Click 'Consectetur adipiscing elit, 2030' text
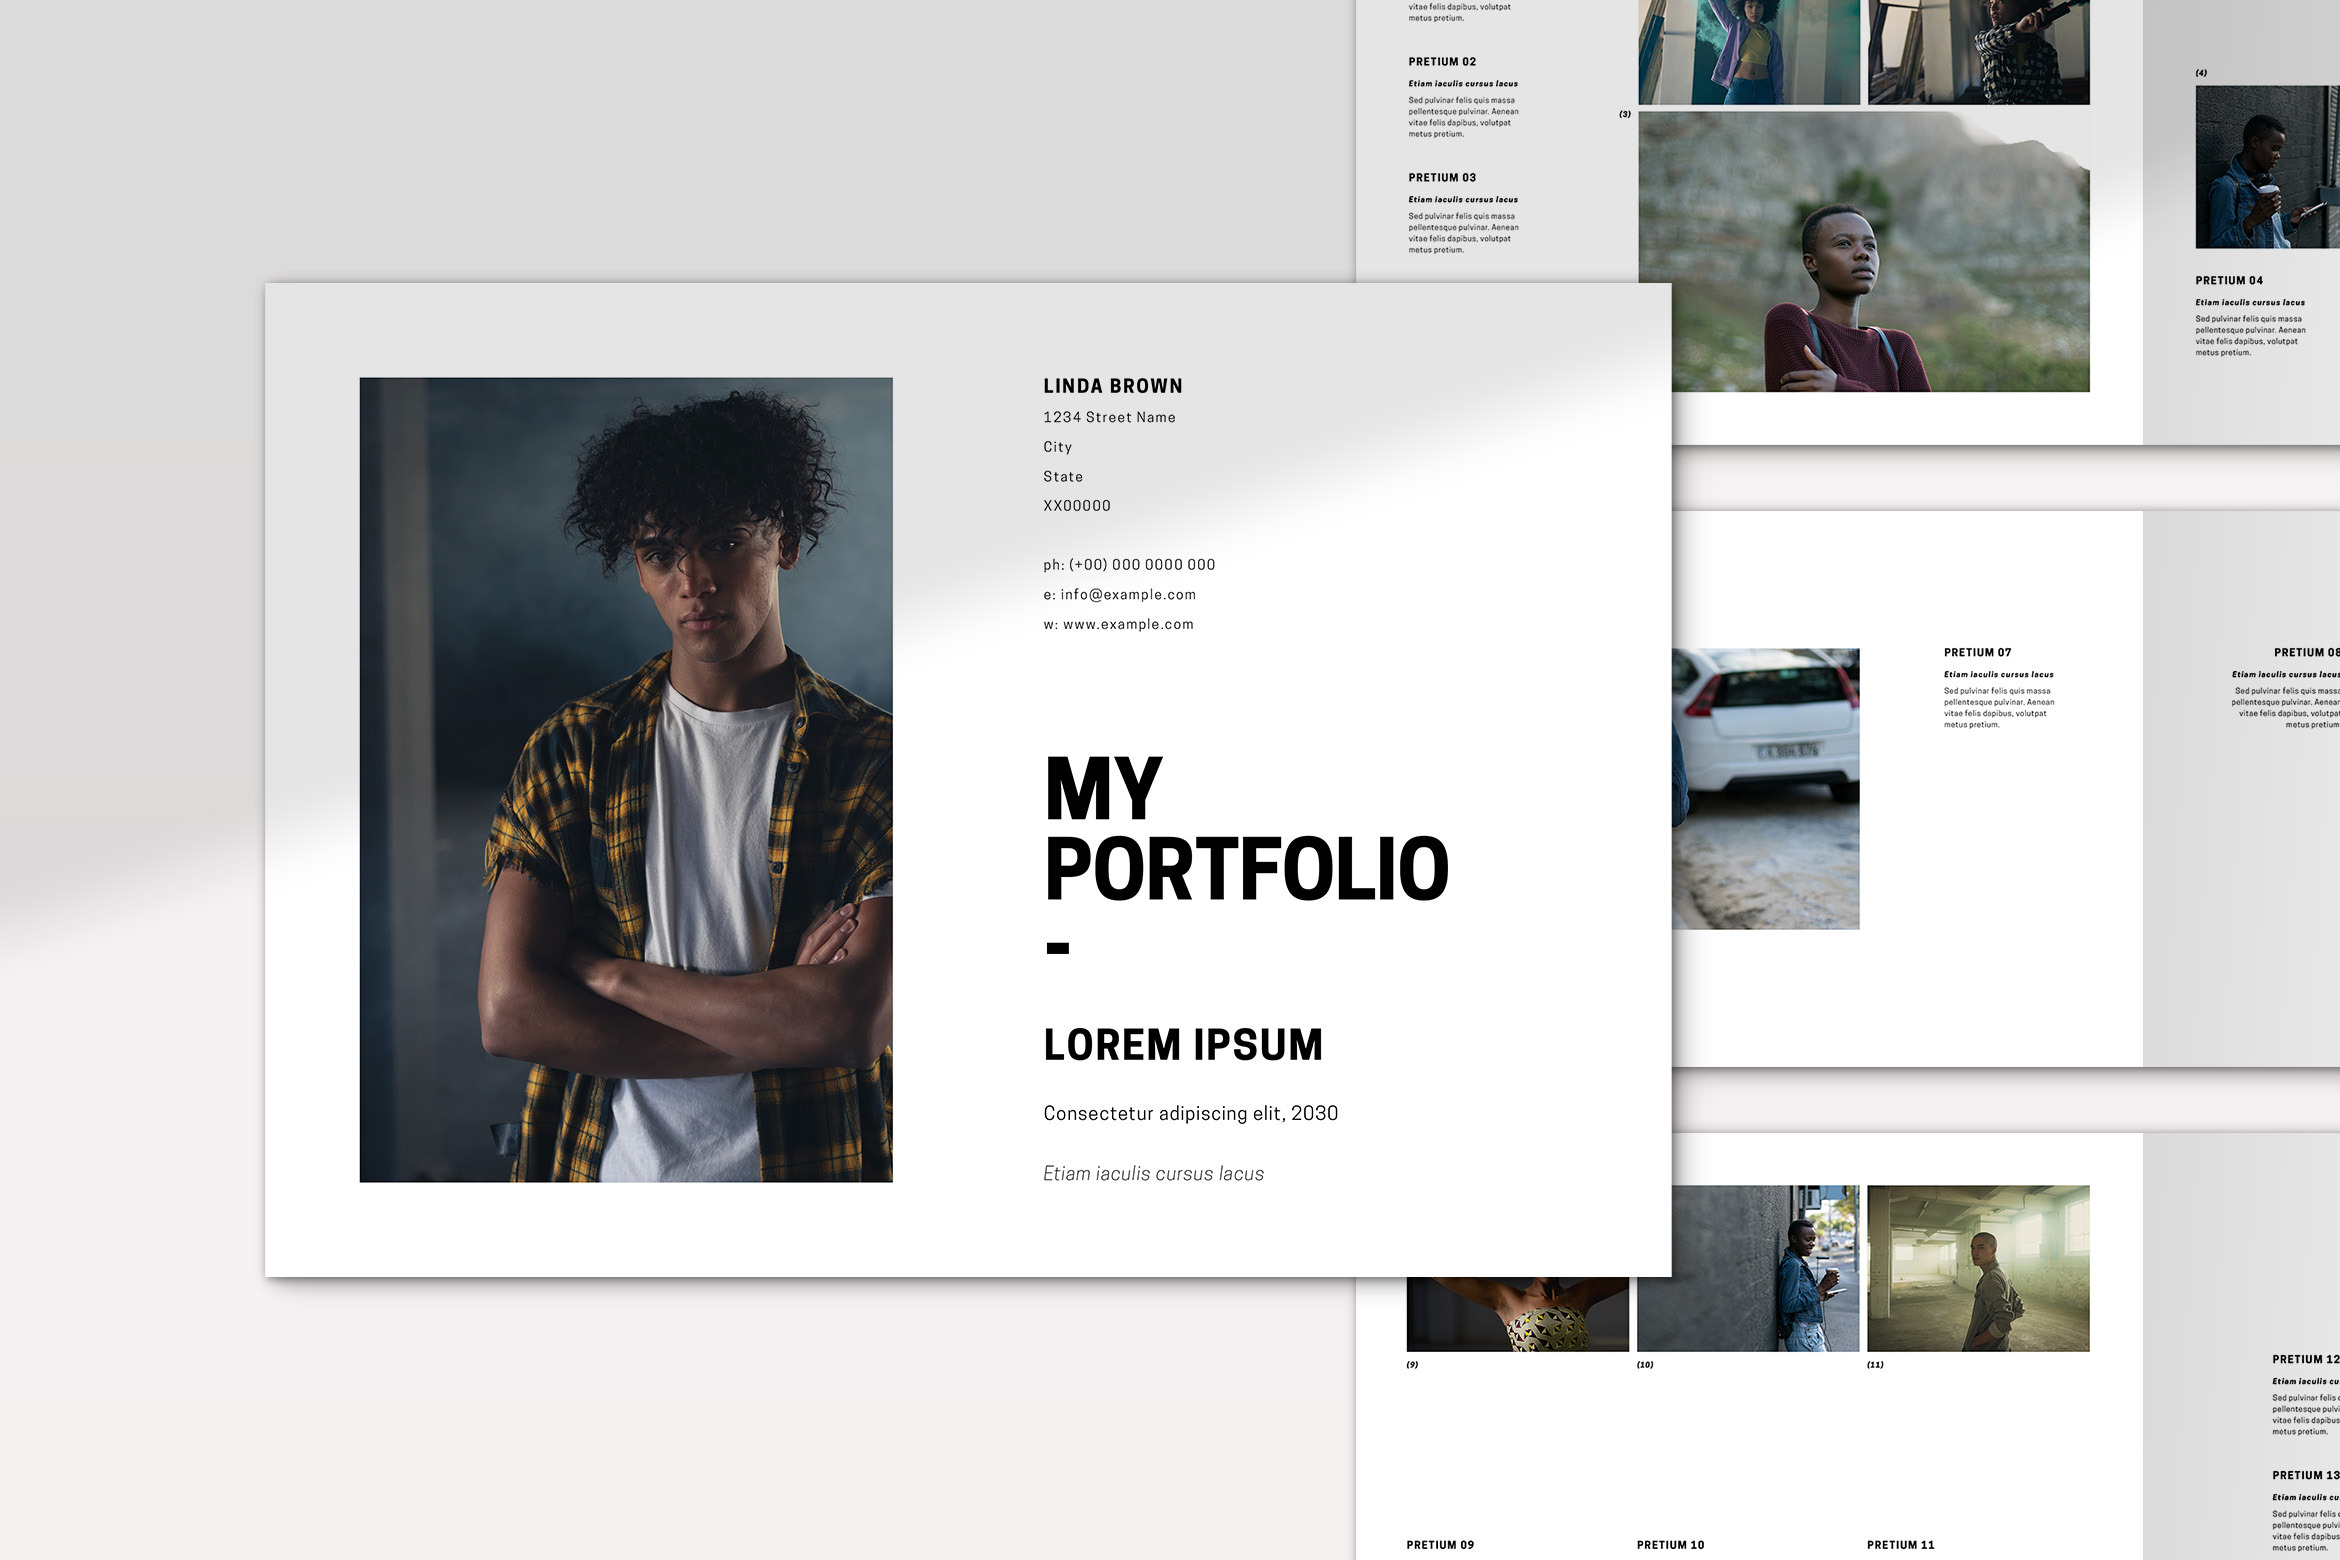Viewport: 2340px width, 1560px height. point(1190,1113)
